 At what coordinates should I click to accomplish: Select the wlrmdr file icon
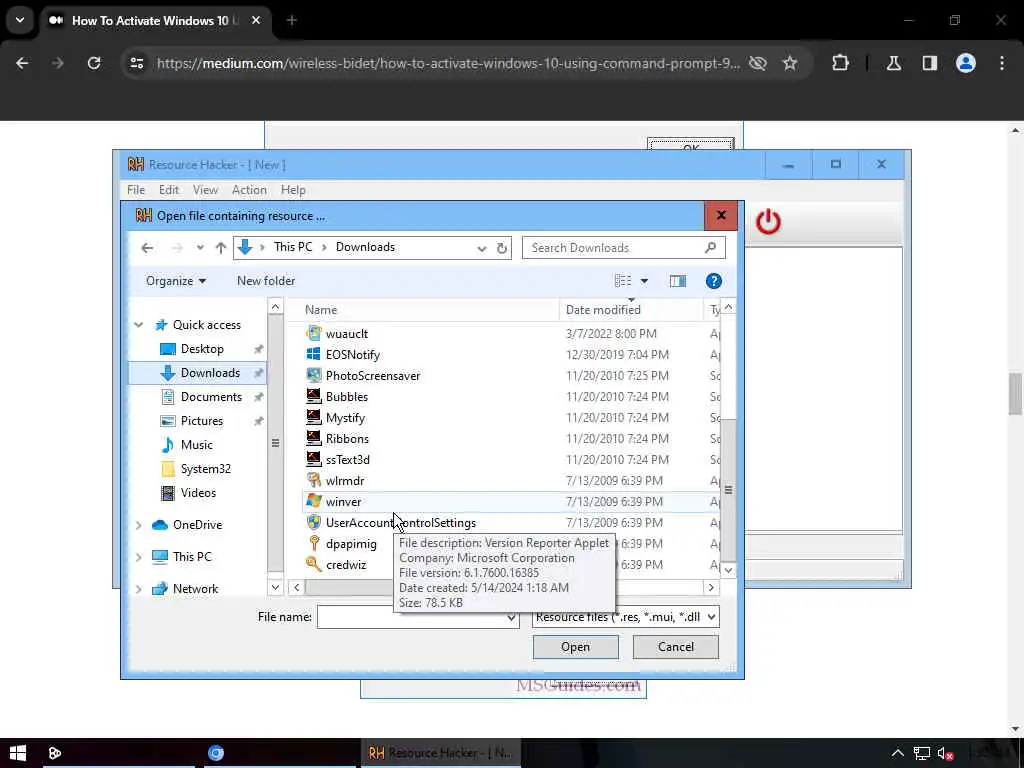(314, 480)
